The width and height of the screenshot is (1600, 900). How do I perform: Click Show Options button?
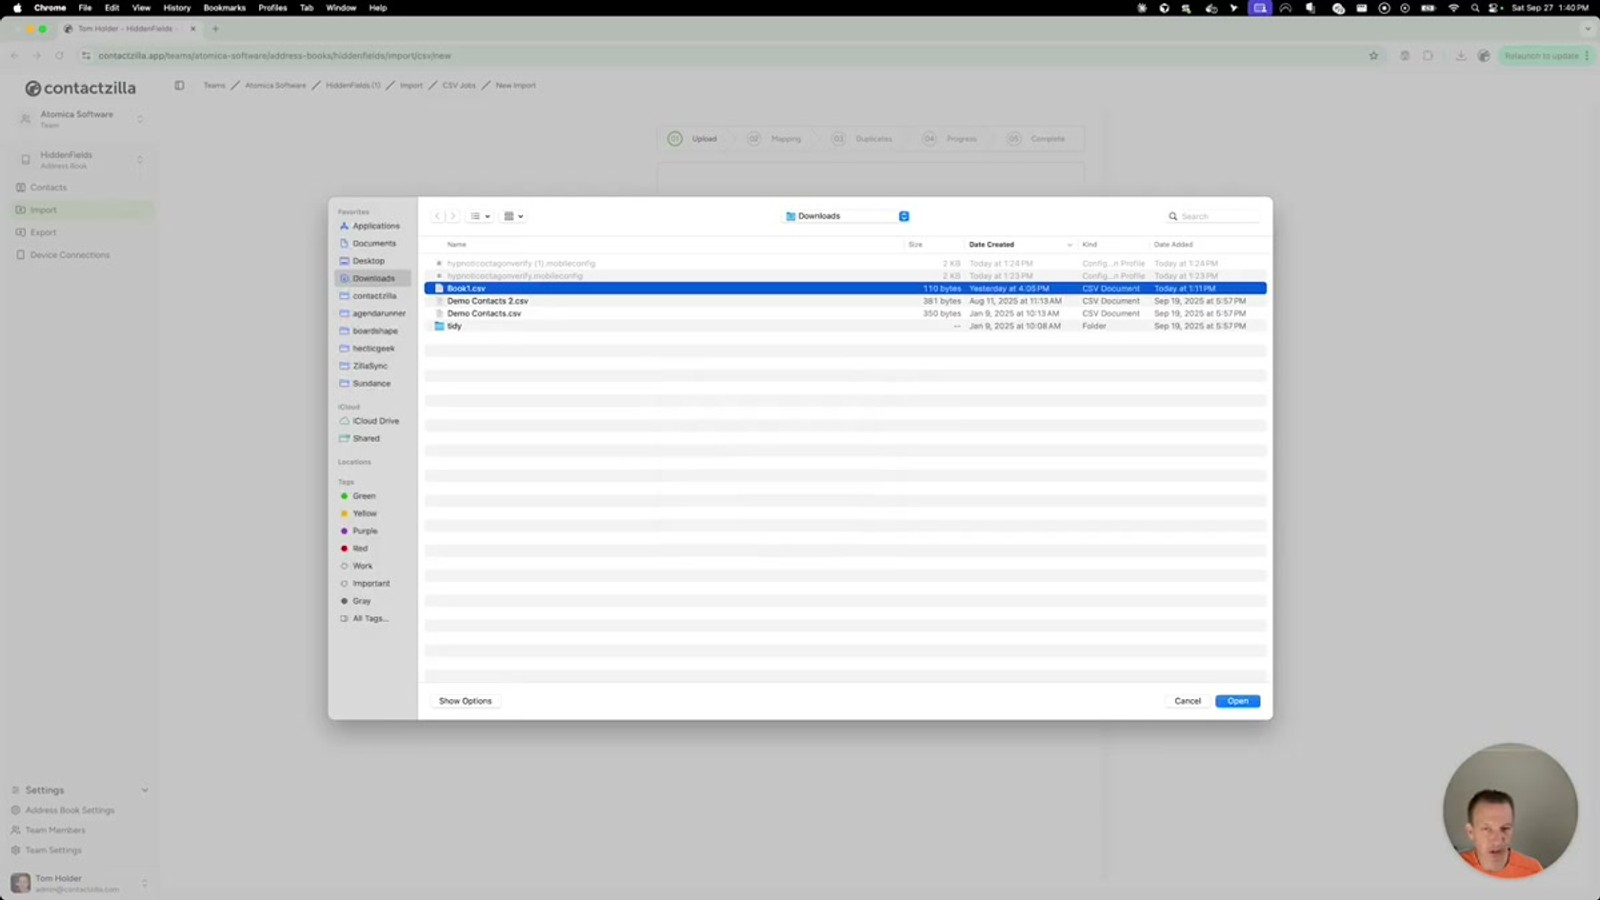[465, 701]
